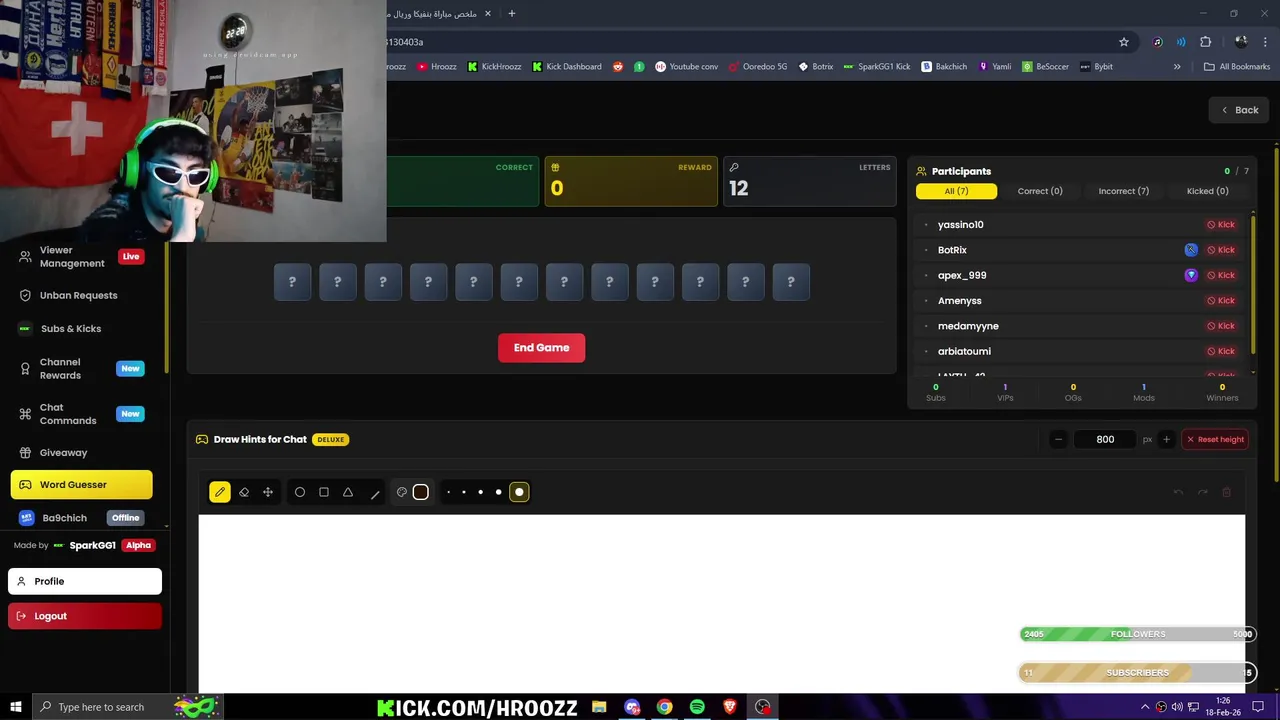Select the smallest brush size dot
The height and width of the screenshot is (720, 1280).
[x=448, y=492]
